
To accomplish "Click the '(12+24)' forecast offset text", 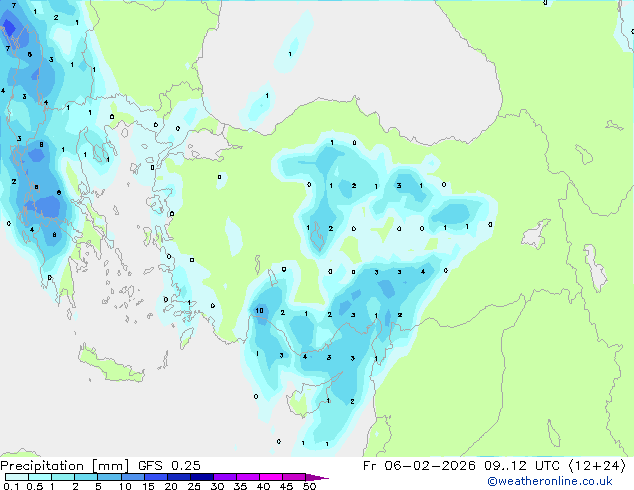I will point(596,466).
